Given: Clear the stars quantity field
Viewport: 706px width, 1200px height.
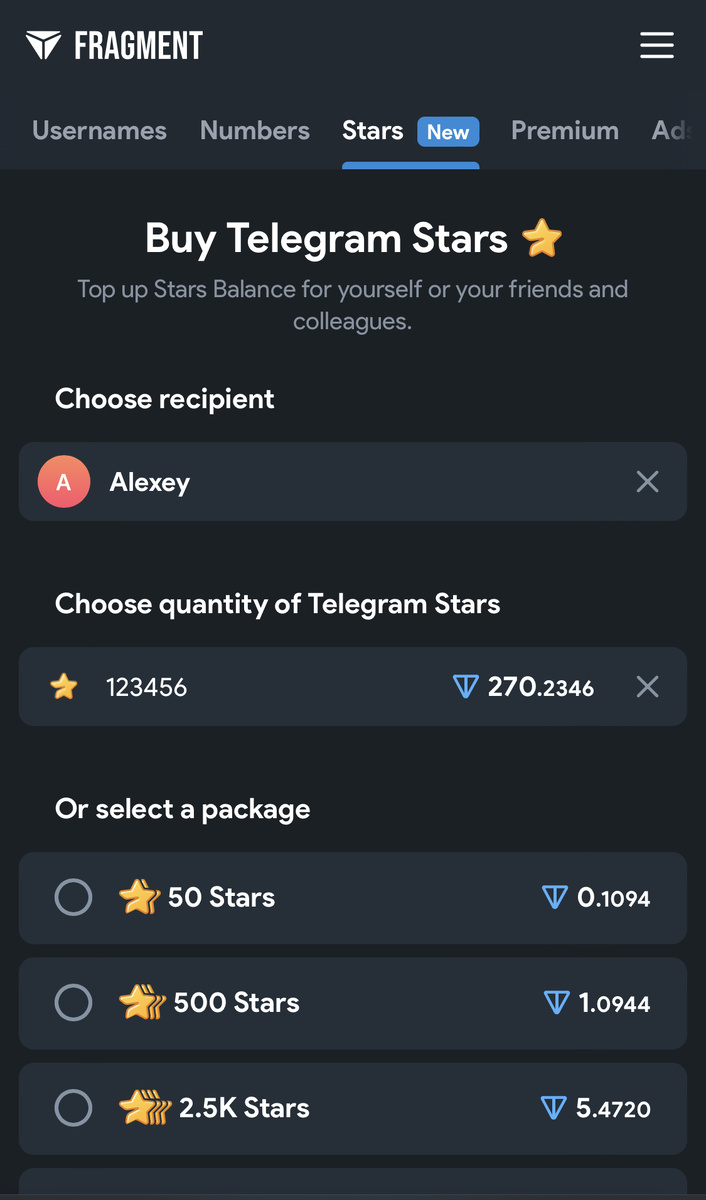Looking at the screenshot, I should (647, 687).
